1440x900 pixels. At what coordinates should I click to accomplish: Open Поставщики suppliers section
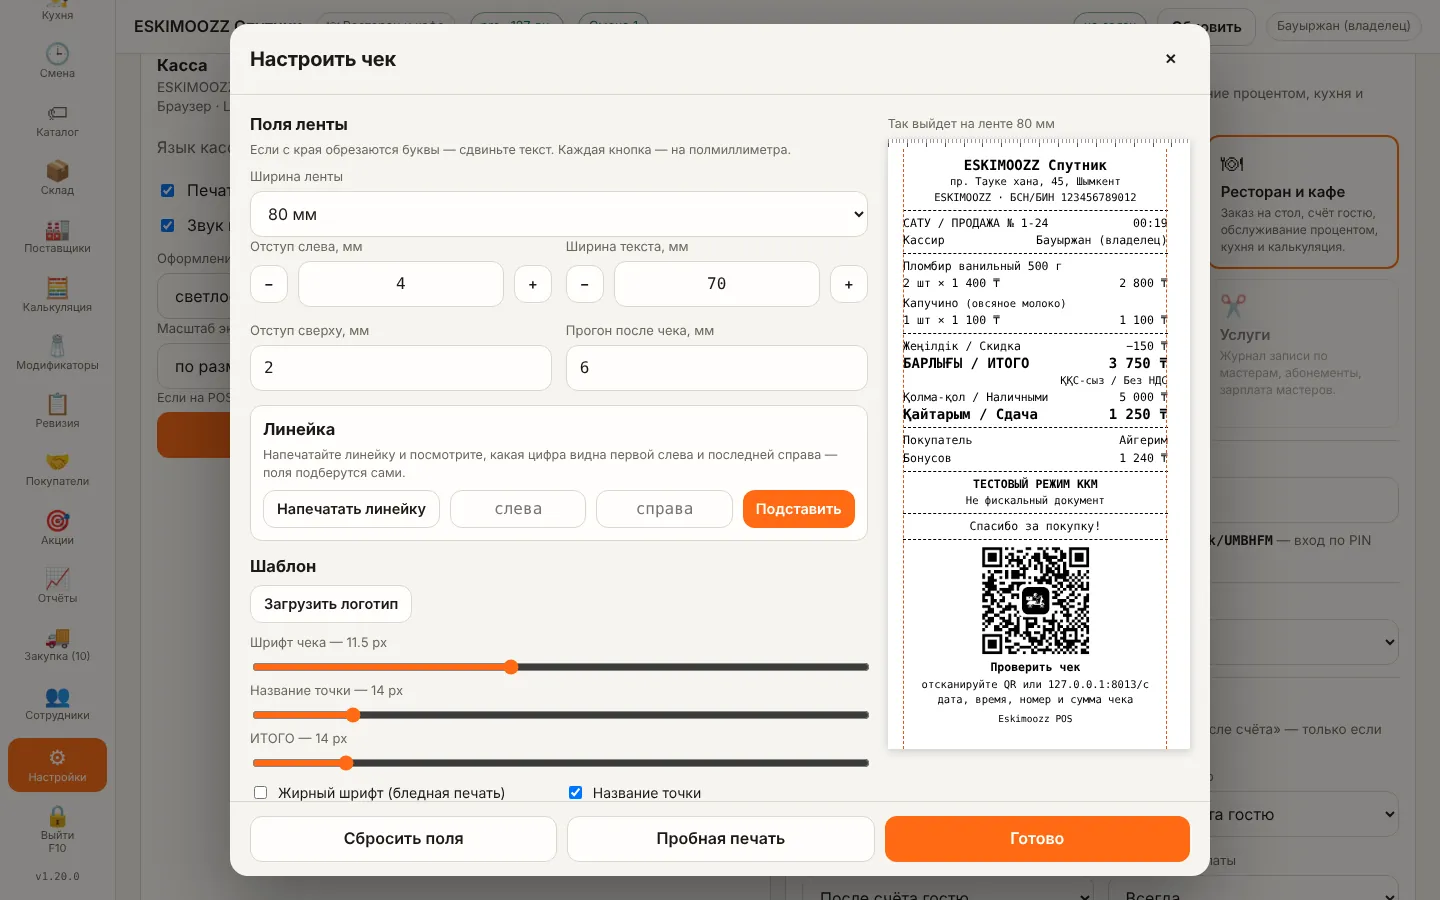pos(57,235)
